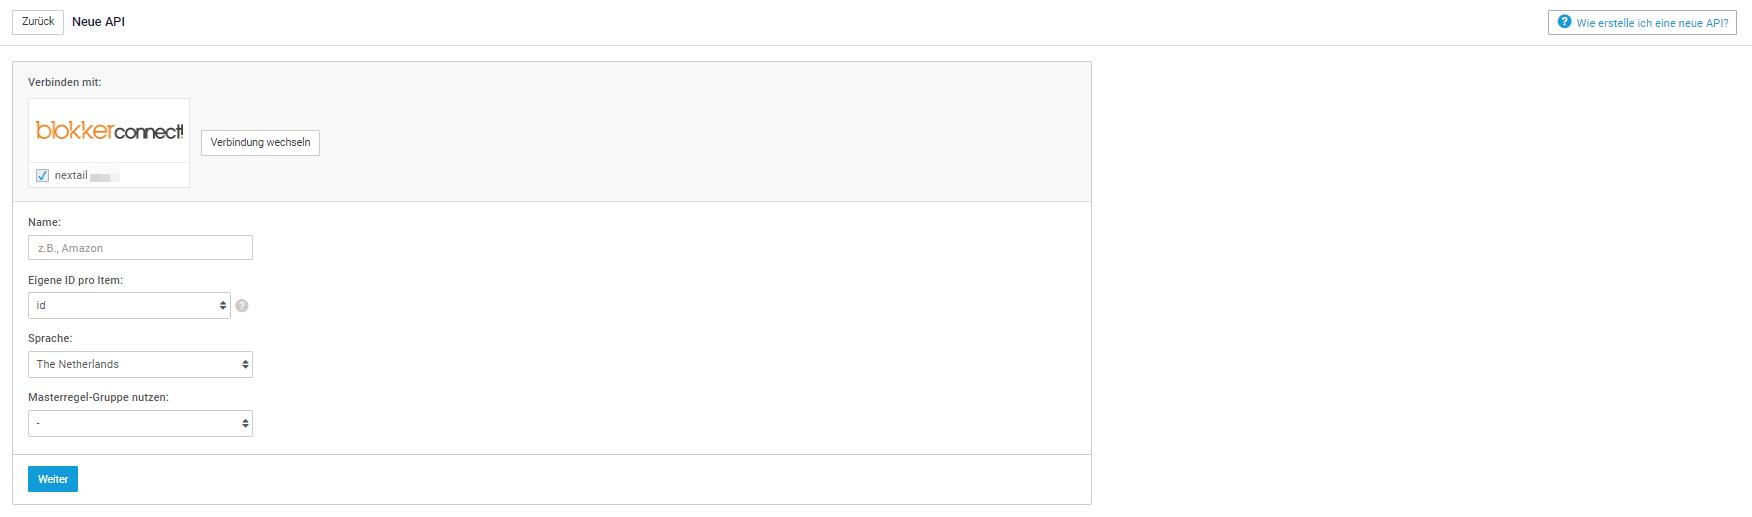Click the blue question mark icon
Viewport: 1752px width, 517px height.
[1564, 22]
